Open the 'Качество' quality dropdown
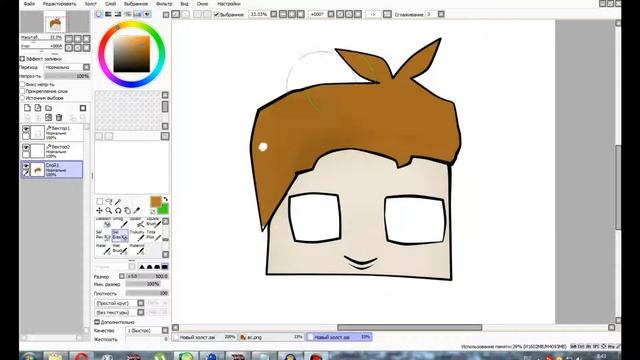The height and width of the screenshot is (360, 640). 147,330
